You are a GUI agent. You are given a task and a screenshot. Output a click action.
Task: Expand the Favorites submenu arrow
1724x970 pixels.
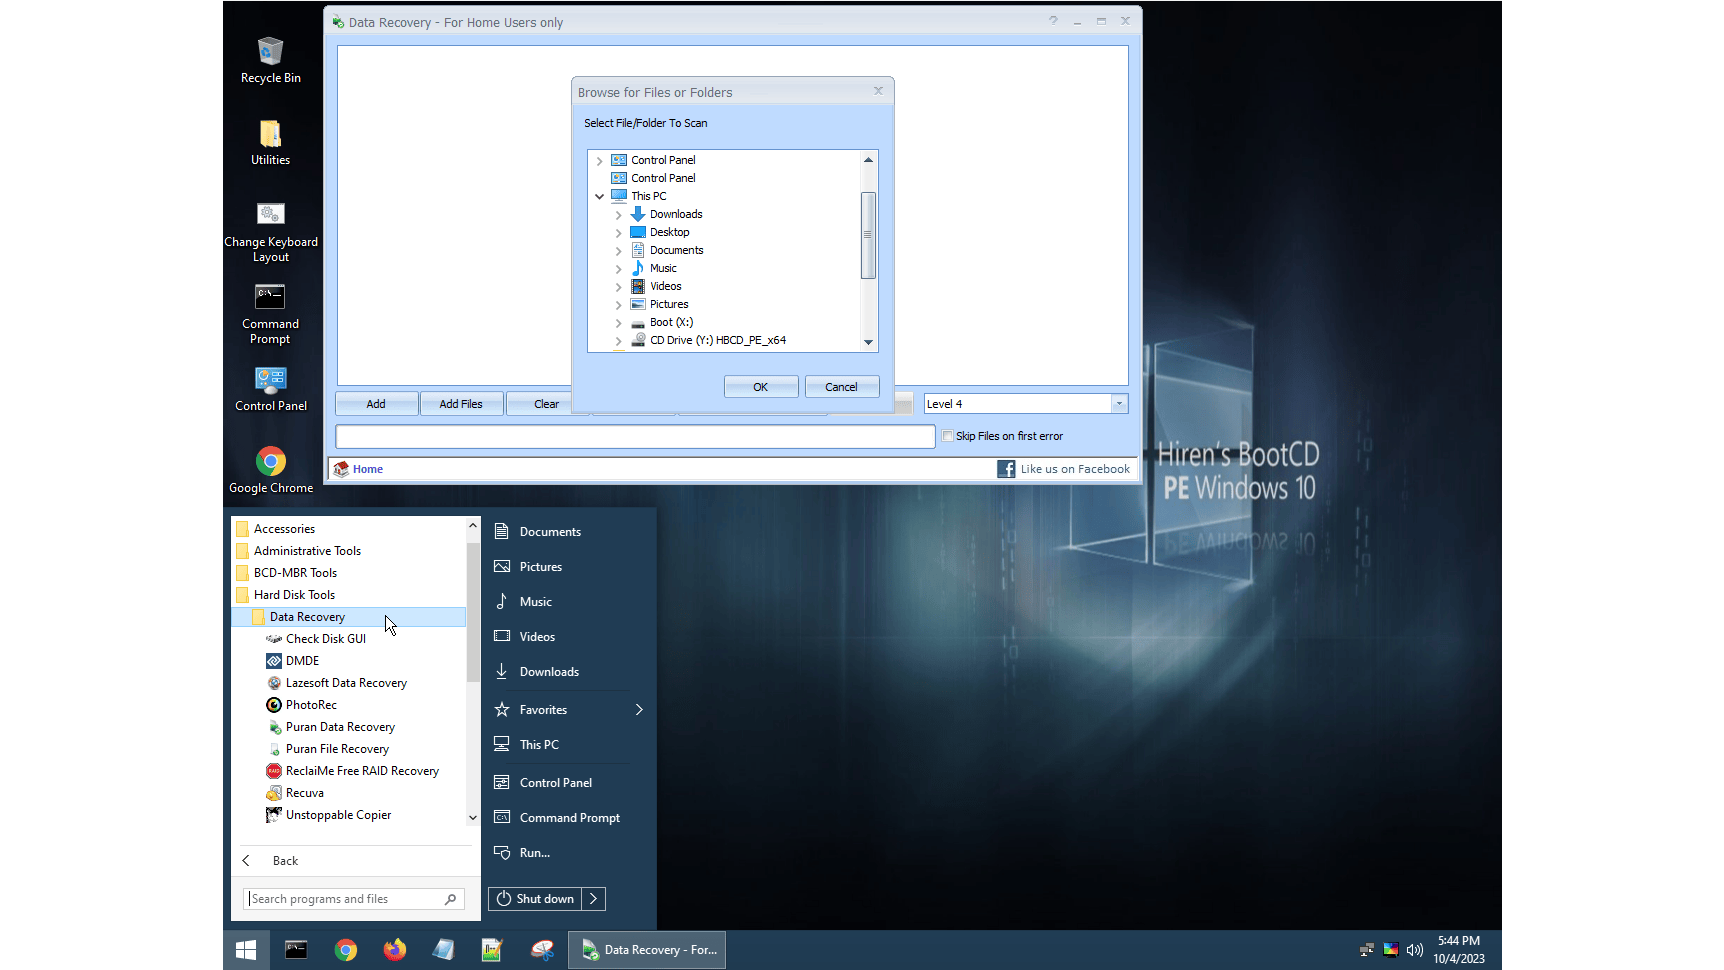(x=639, y=710)
